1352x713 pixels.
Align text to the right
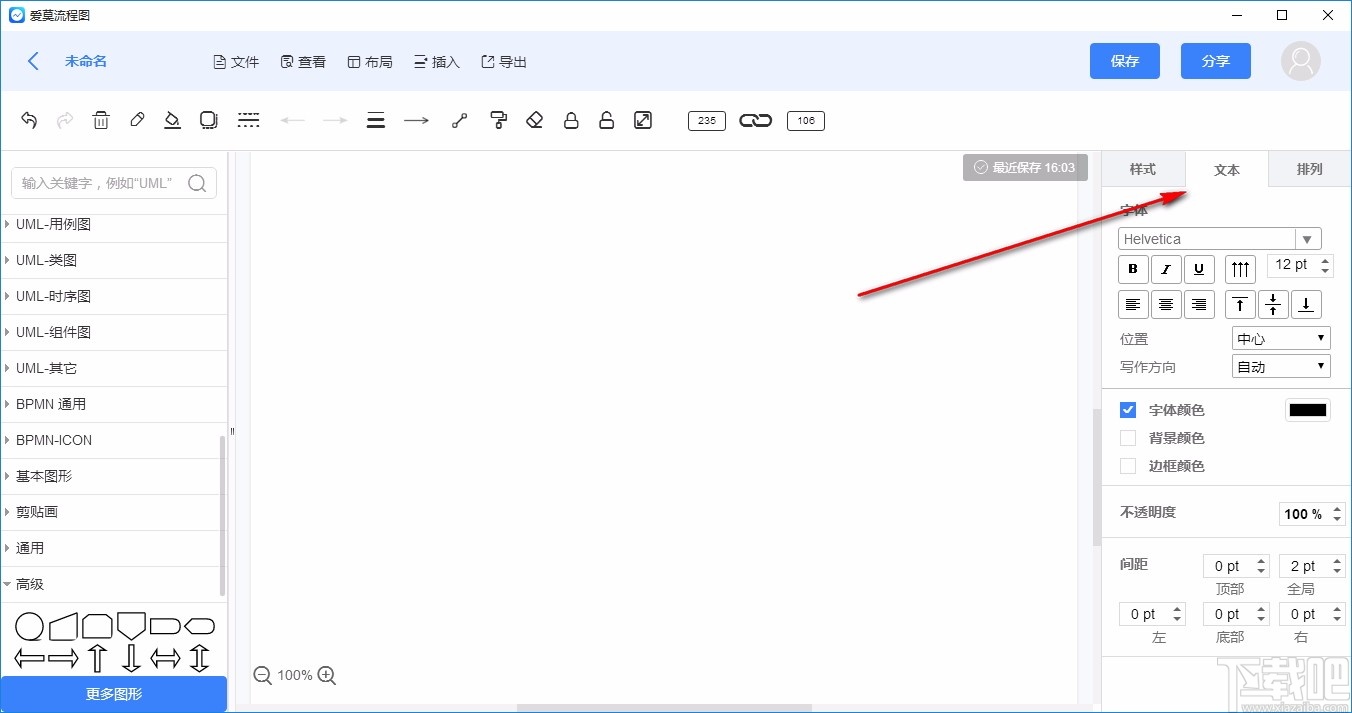[x=1199, y=304]
